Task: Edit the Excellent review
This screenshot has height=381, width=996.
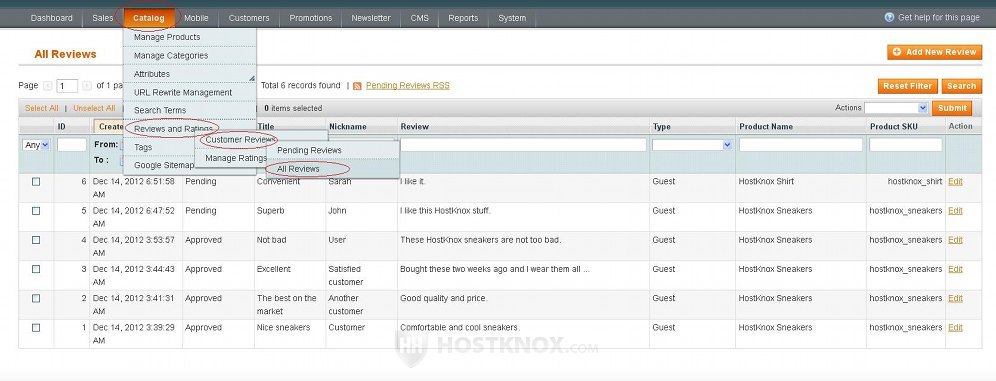Action: 955,269
